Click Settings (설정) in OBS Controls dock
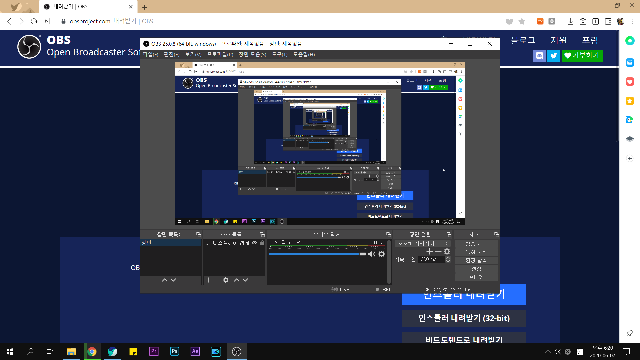The width and height of the screenshot is (640, 360). [x=476, y=269]
